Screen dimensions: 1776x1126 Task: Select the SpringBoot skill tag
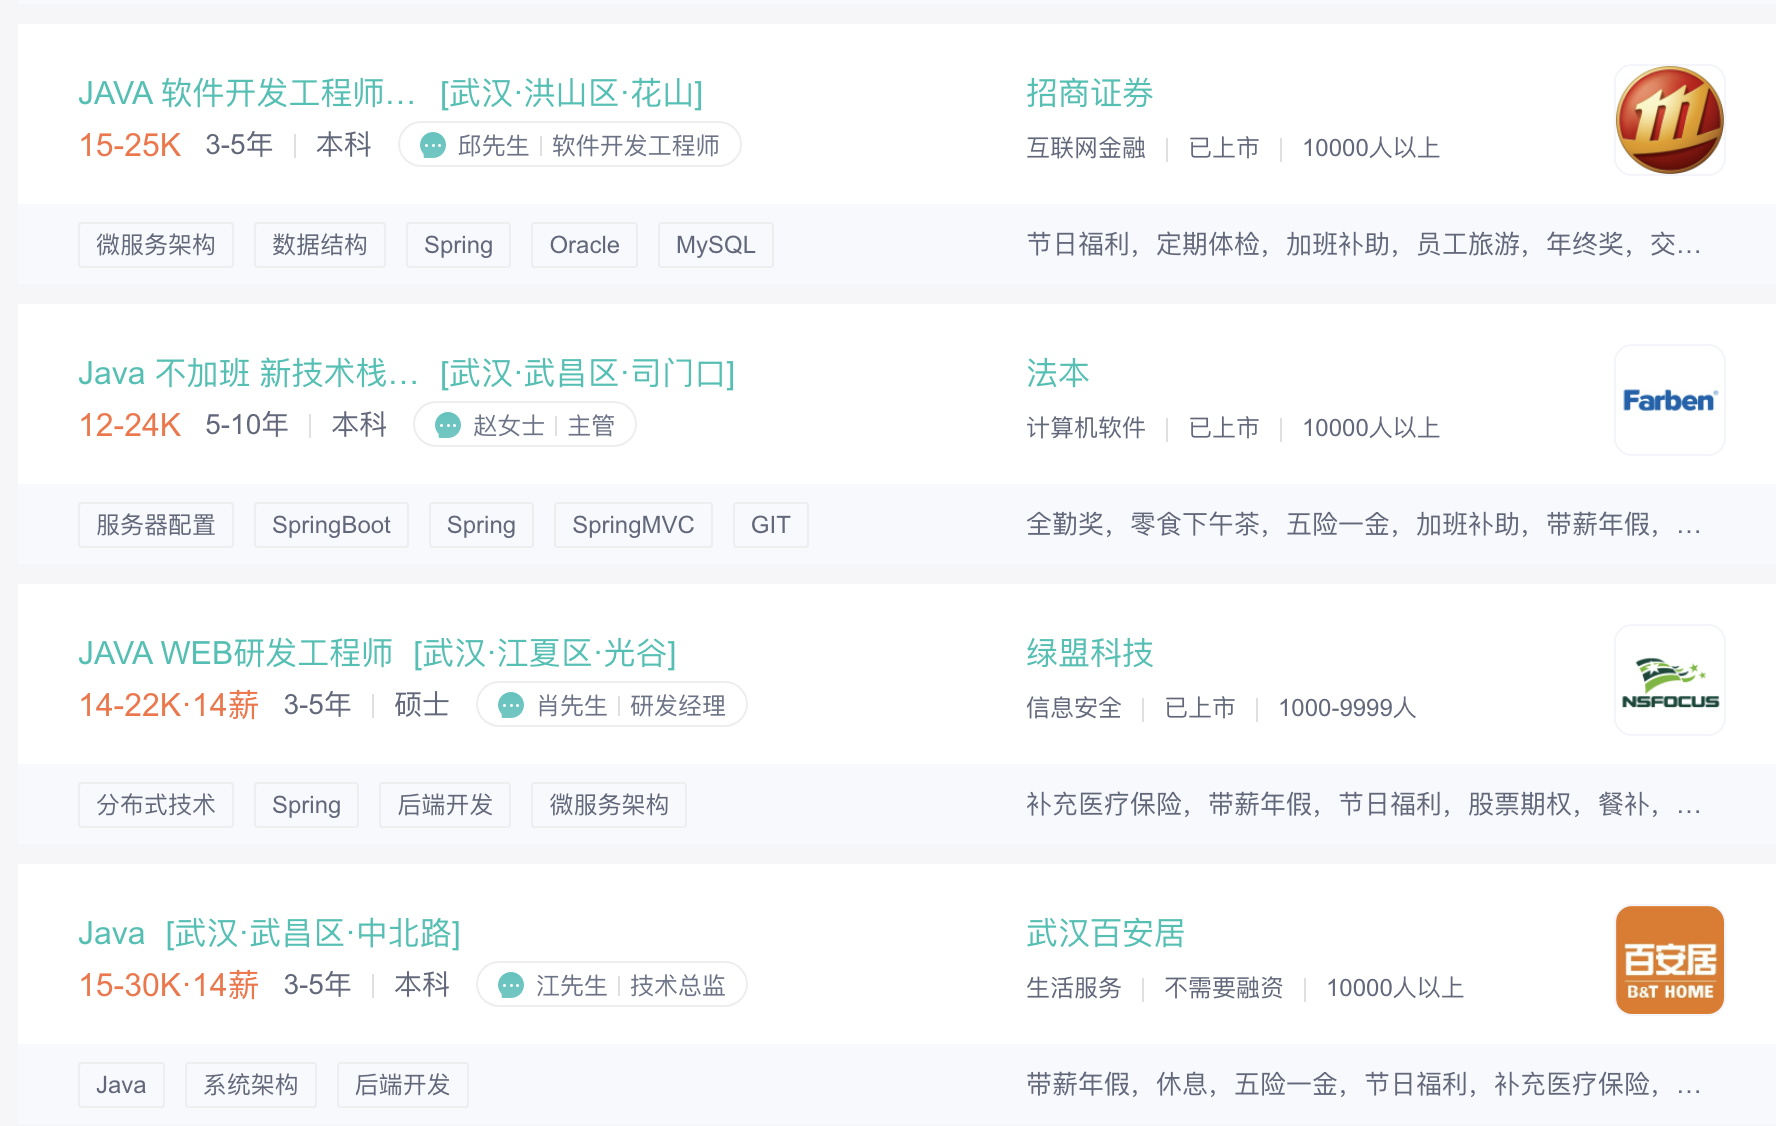pos(331,525)
